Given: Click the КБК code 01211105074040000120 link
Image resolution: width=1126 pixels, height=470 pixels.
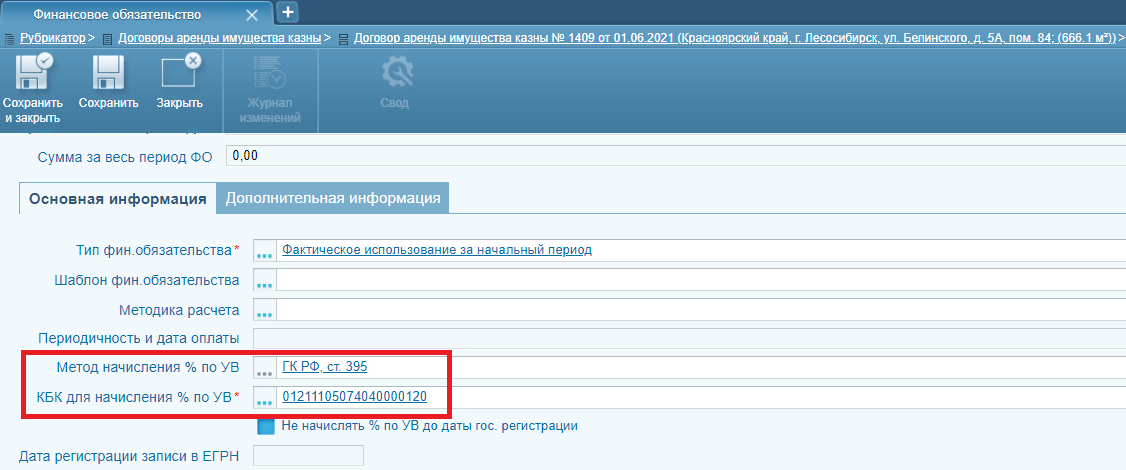Looking at the screenshot, I should click(x=354, y=397).
